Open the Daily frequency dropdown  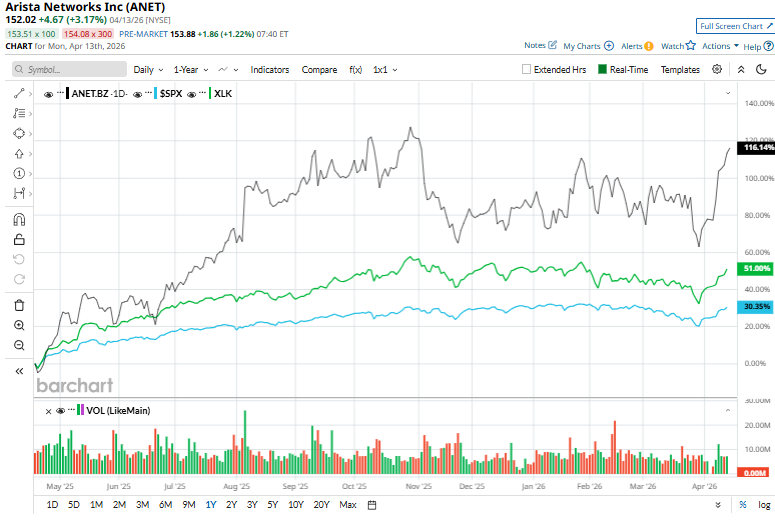[148, 70]
